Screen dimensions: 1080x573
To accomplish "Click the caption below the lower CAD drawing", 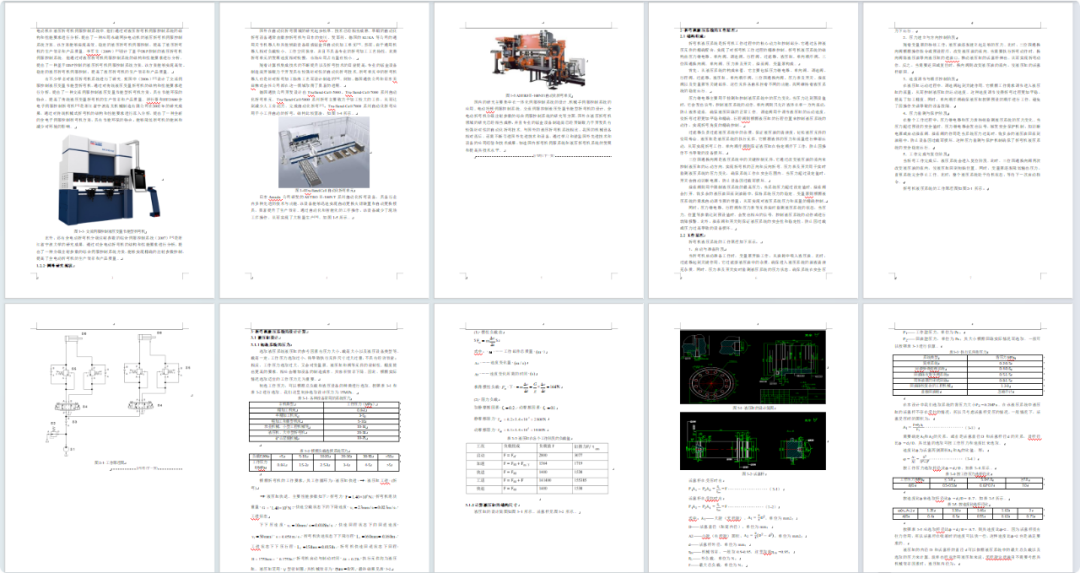I will click(x=754, y=474).
